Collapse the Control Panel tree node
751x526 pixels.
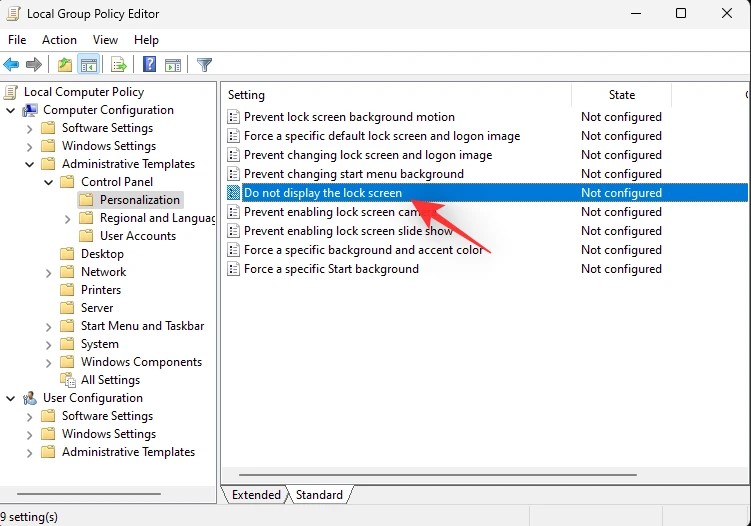point(49,182)
